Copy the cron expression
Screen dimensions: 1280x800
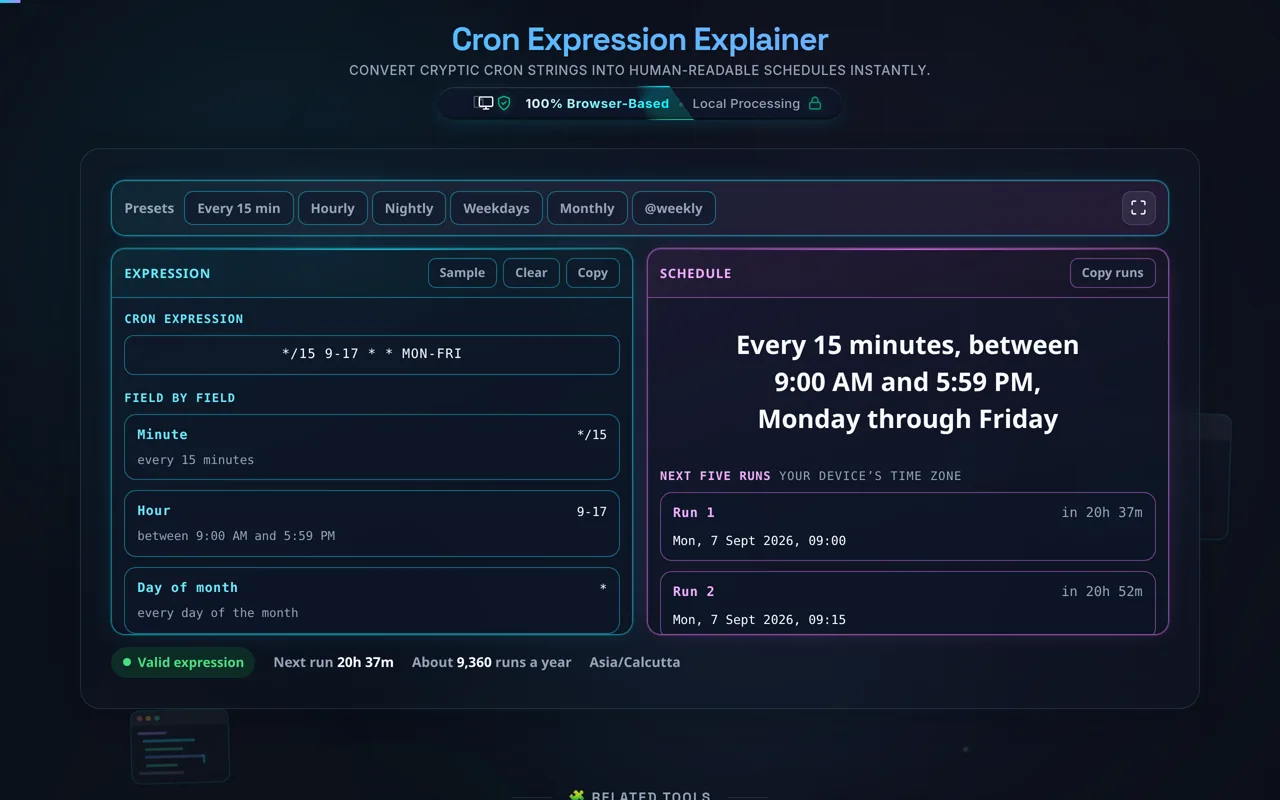pyautogui.click(x=593, y=273)
